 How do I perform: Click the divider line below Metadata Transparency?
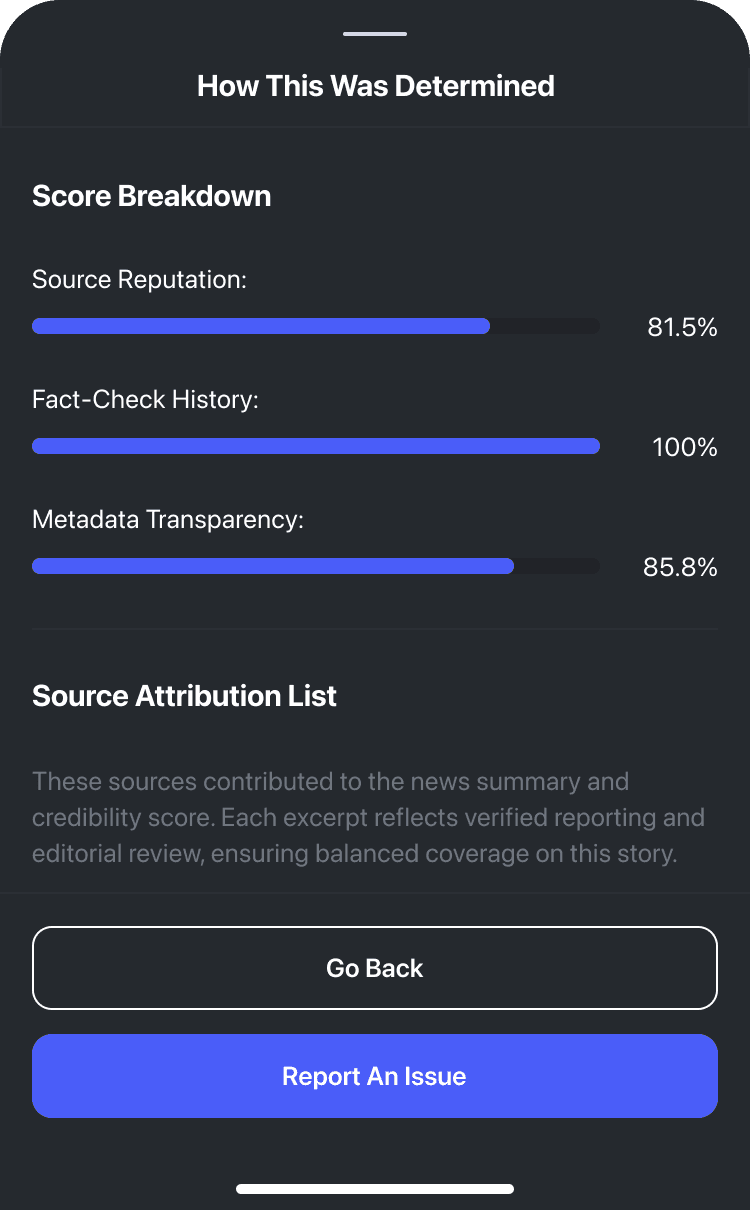coord(375,629)
